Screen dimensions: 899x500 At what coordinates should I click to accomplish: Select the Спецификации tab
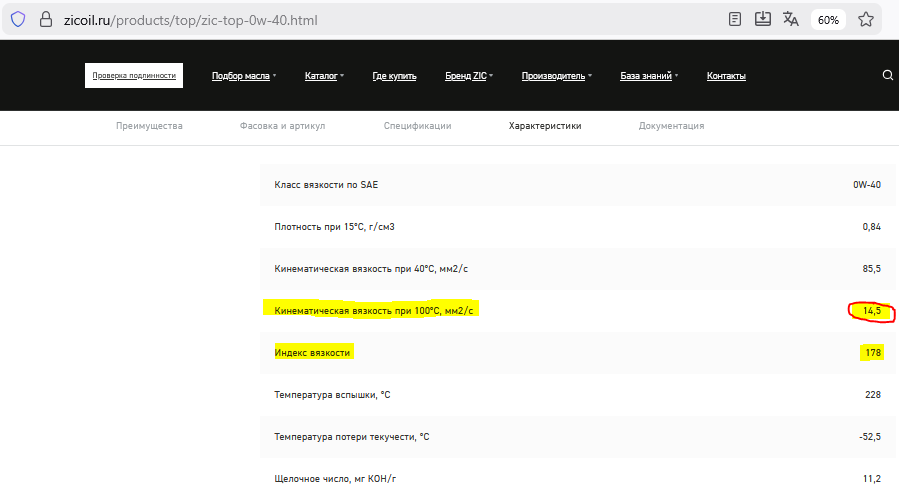[x=417, y=126]
